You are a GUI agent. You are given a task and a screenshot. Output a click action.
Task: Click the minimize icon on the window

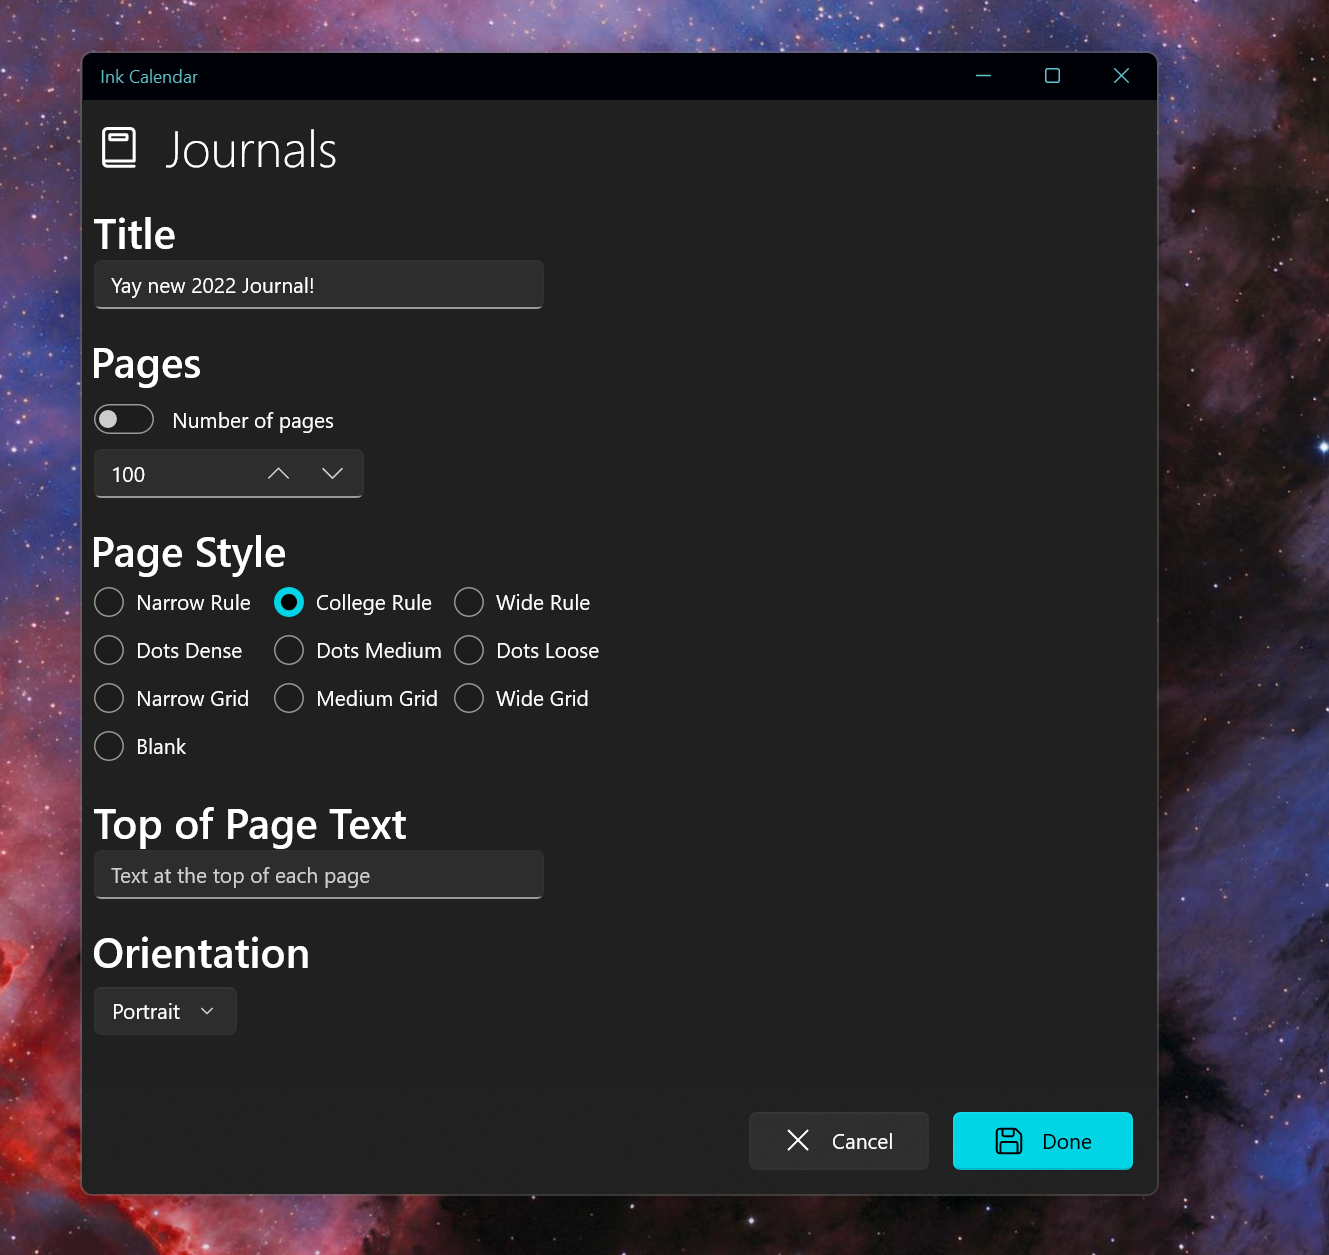click(983, 76)
